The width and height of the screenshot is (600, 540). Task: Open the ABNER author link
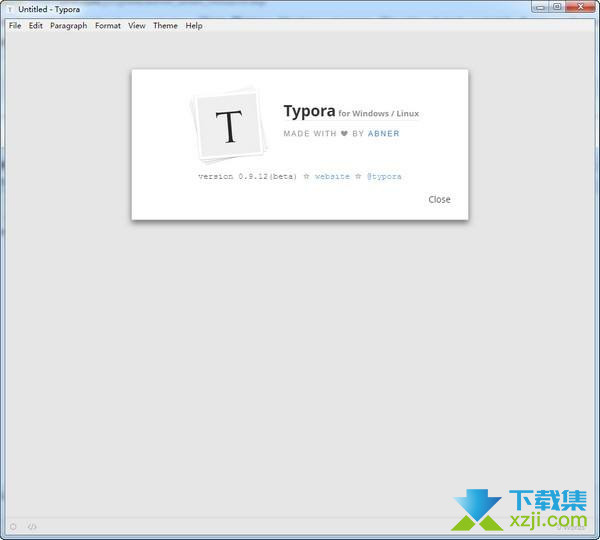coord(383,134)
